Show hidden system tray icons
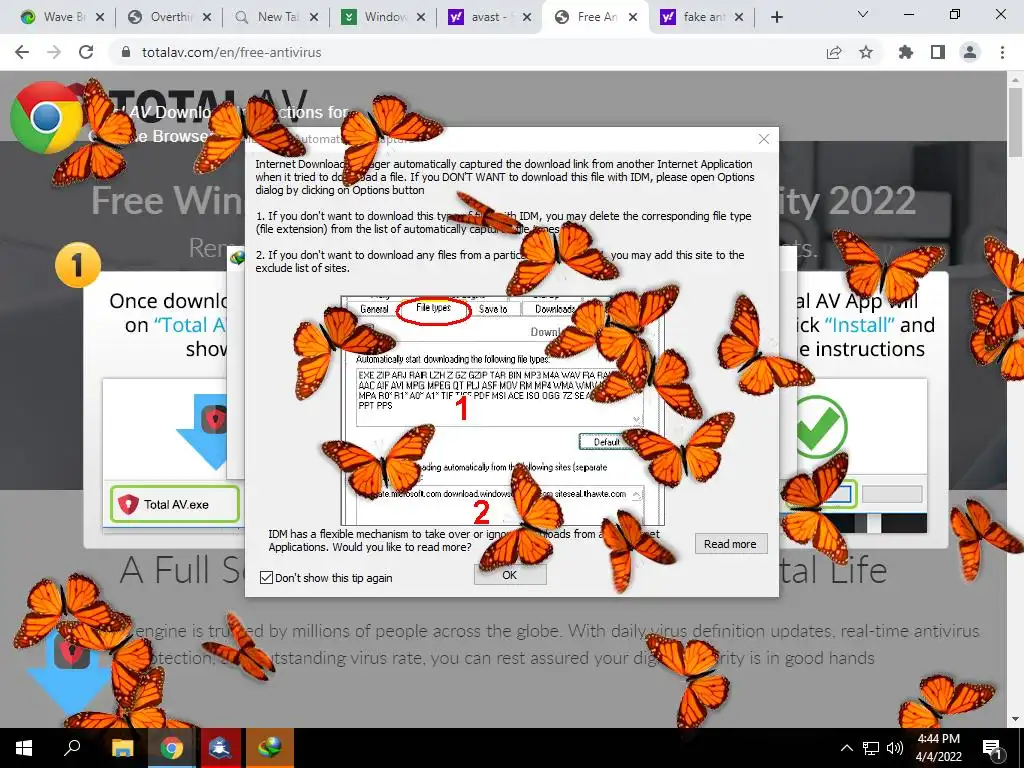This screenshot has width=1024, height=768. 846,748
